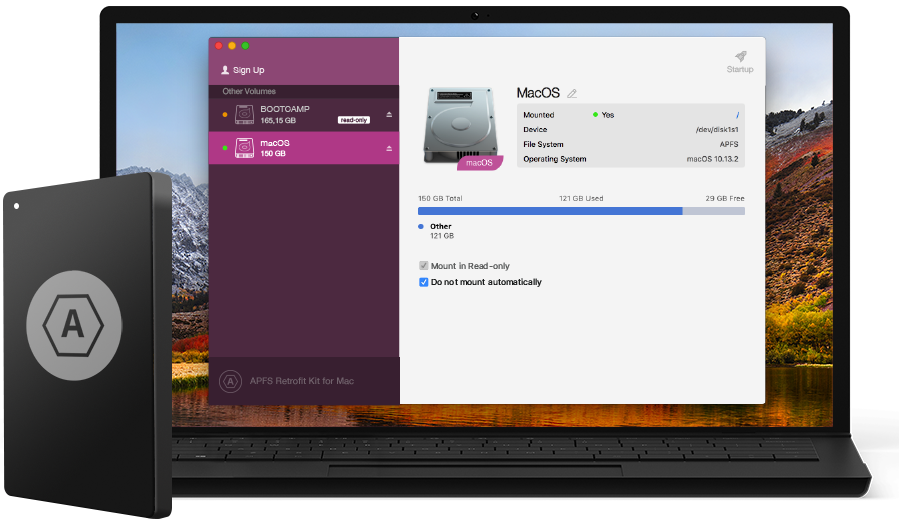Click the read-only badge on BOOTCAMP
The width and height of the screenshot is (899, 529).
tap(354, 120)
